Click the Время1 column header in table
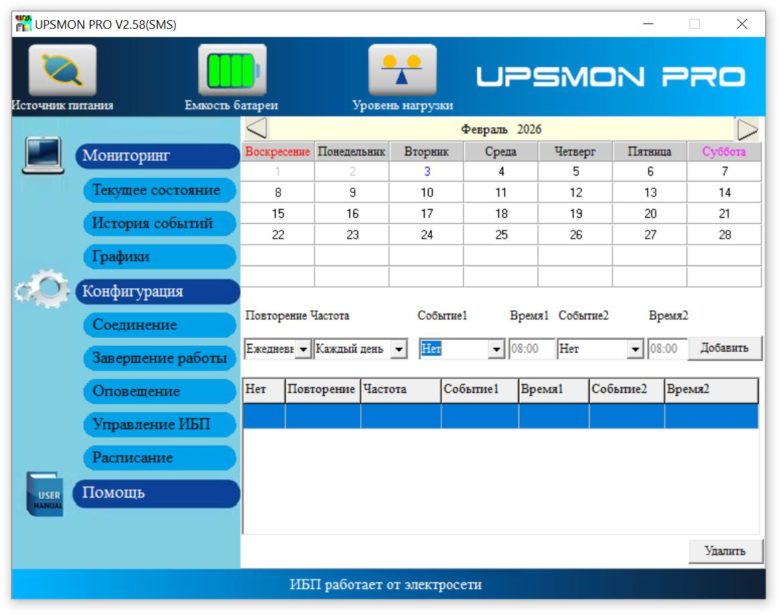The width and height of the screenshot is (780, 614). 554,390
